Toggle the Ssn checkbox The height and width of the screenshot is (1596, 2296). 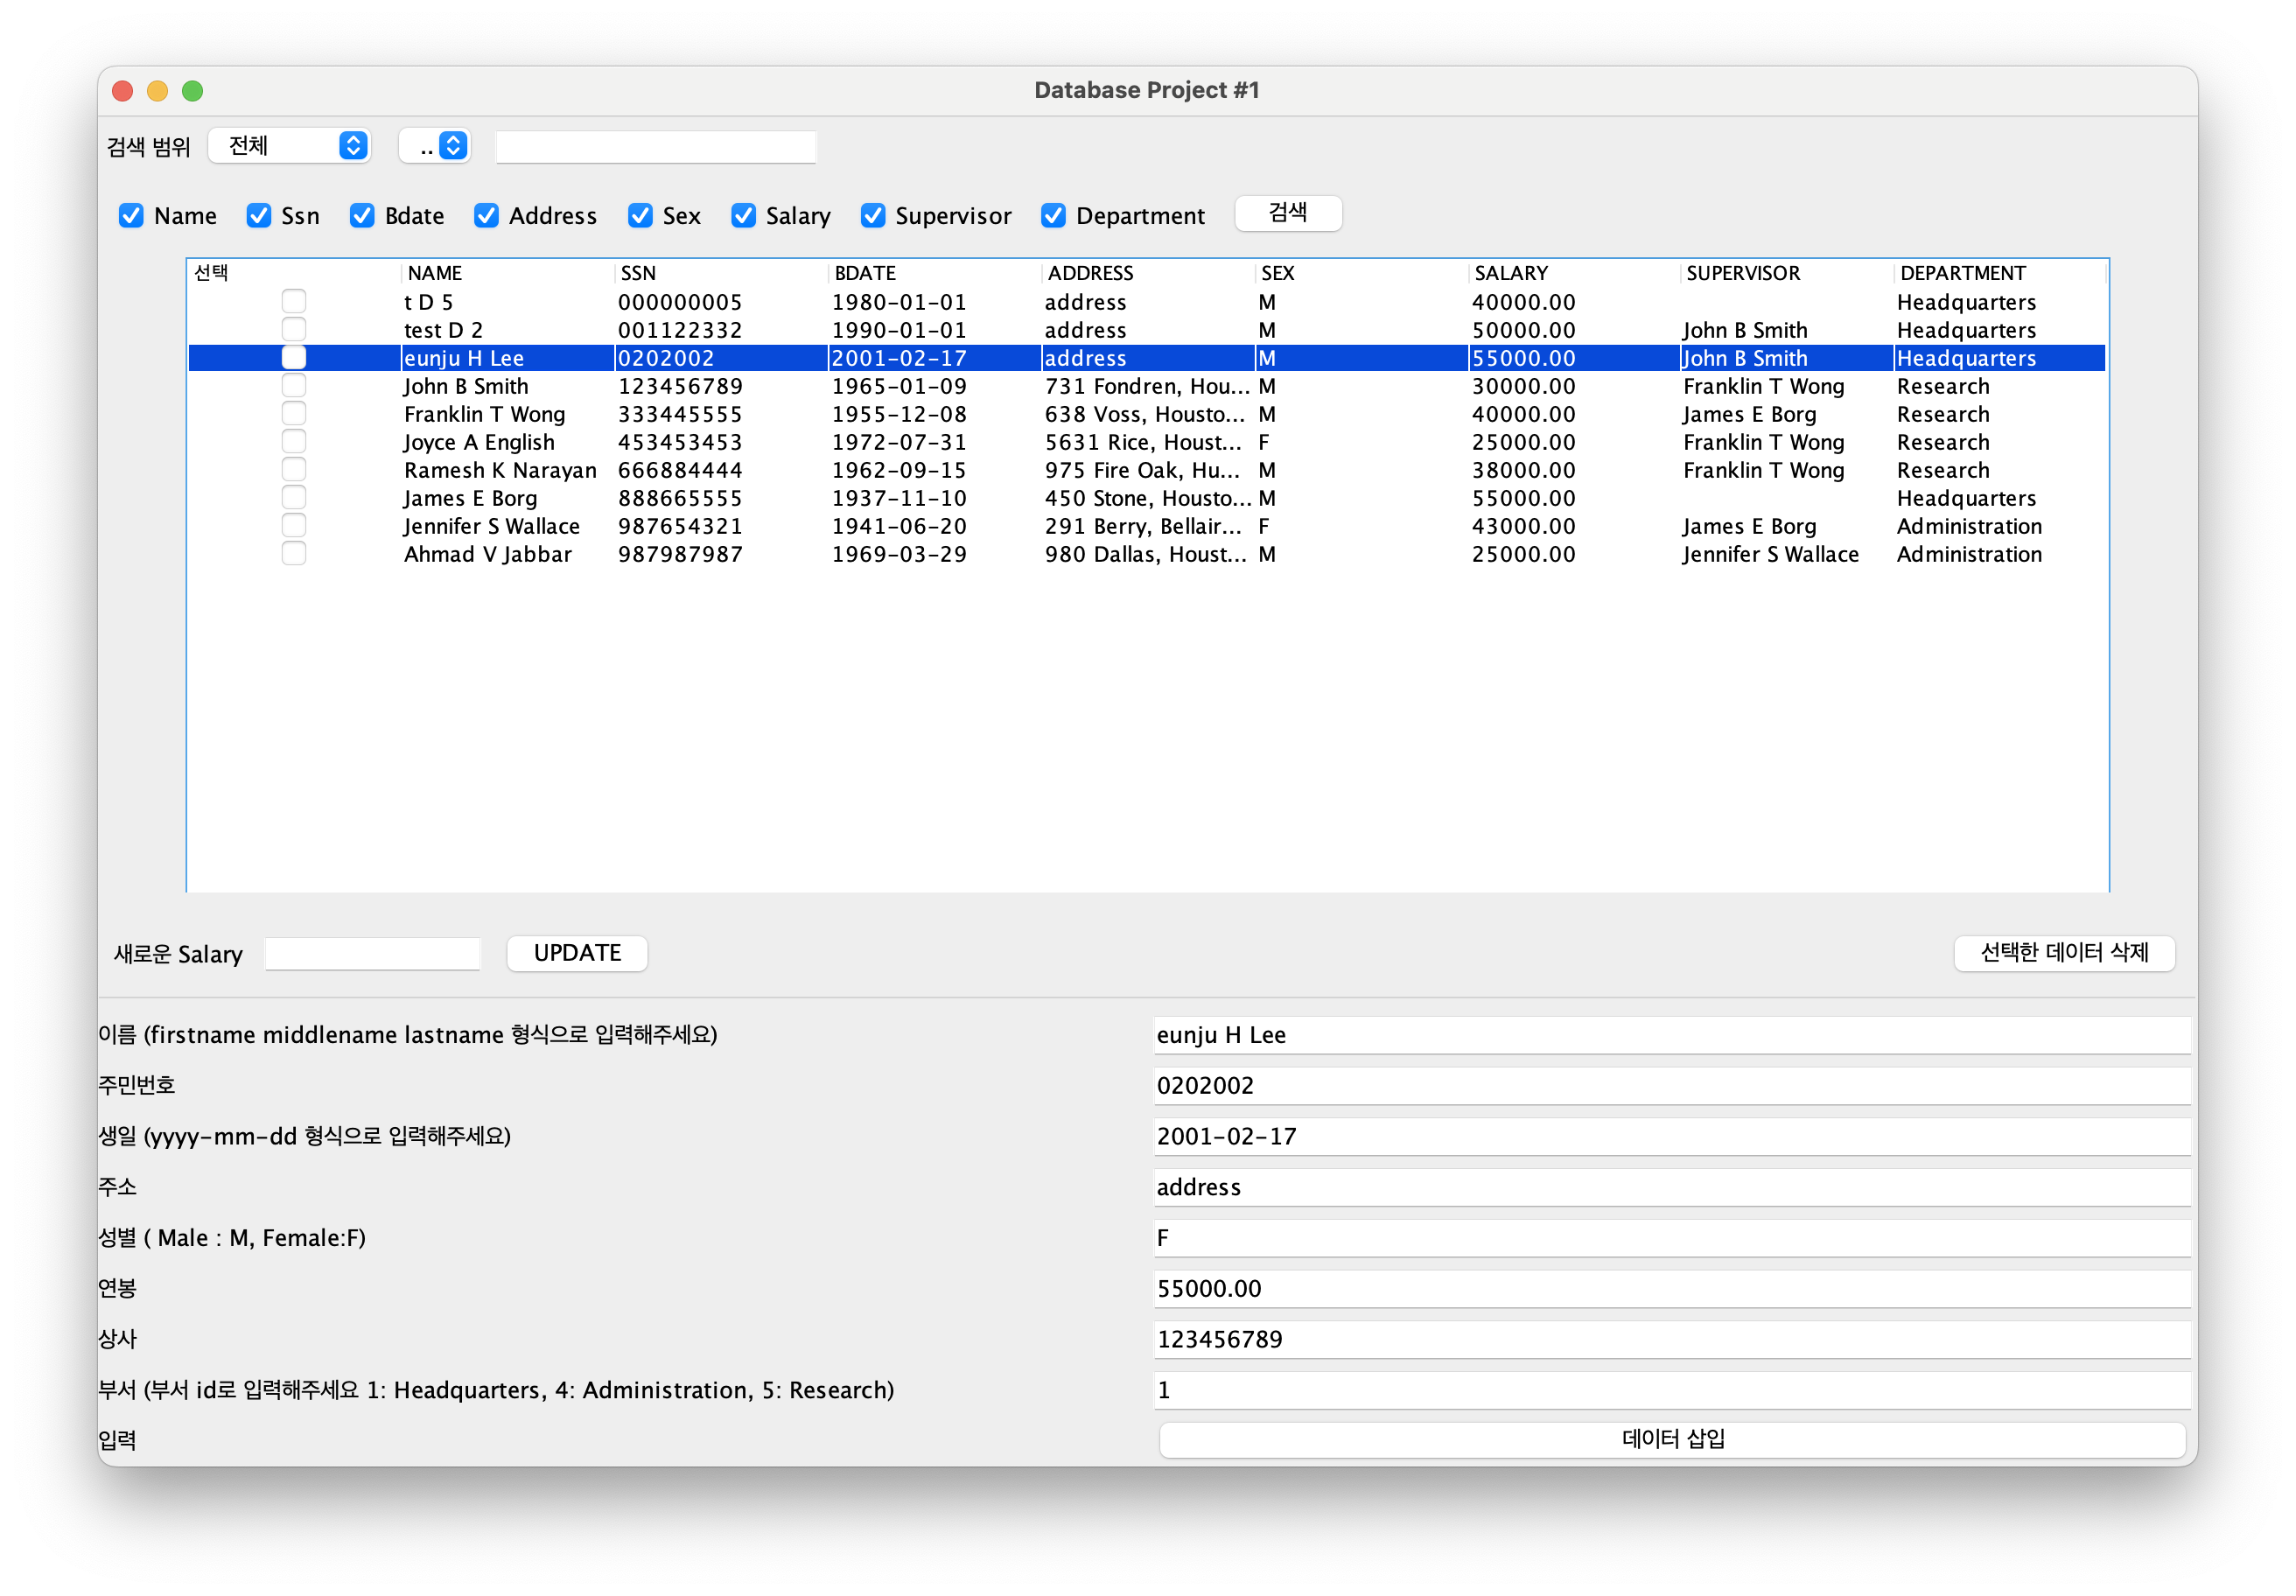pyautogui.click(x=259, y=216)
